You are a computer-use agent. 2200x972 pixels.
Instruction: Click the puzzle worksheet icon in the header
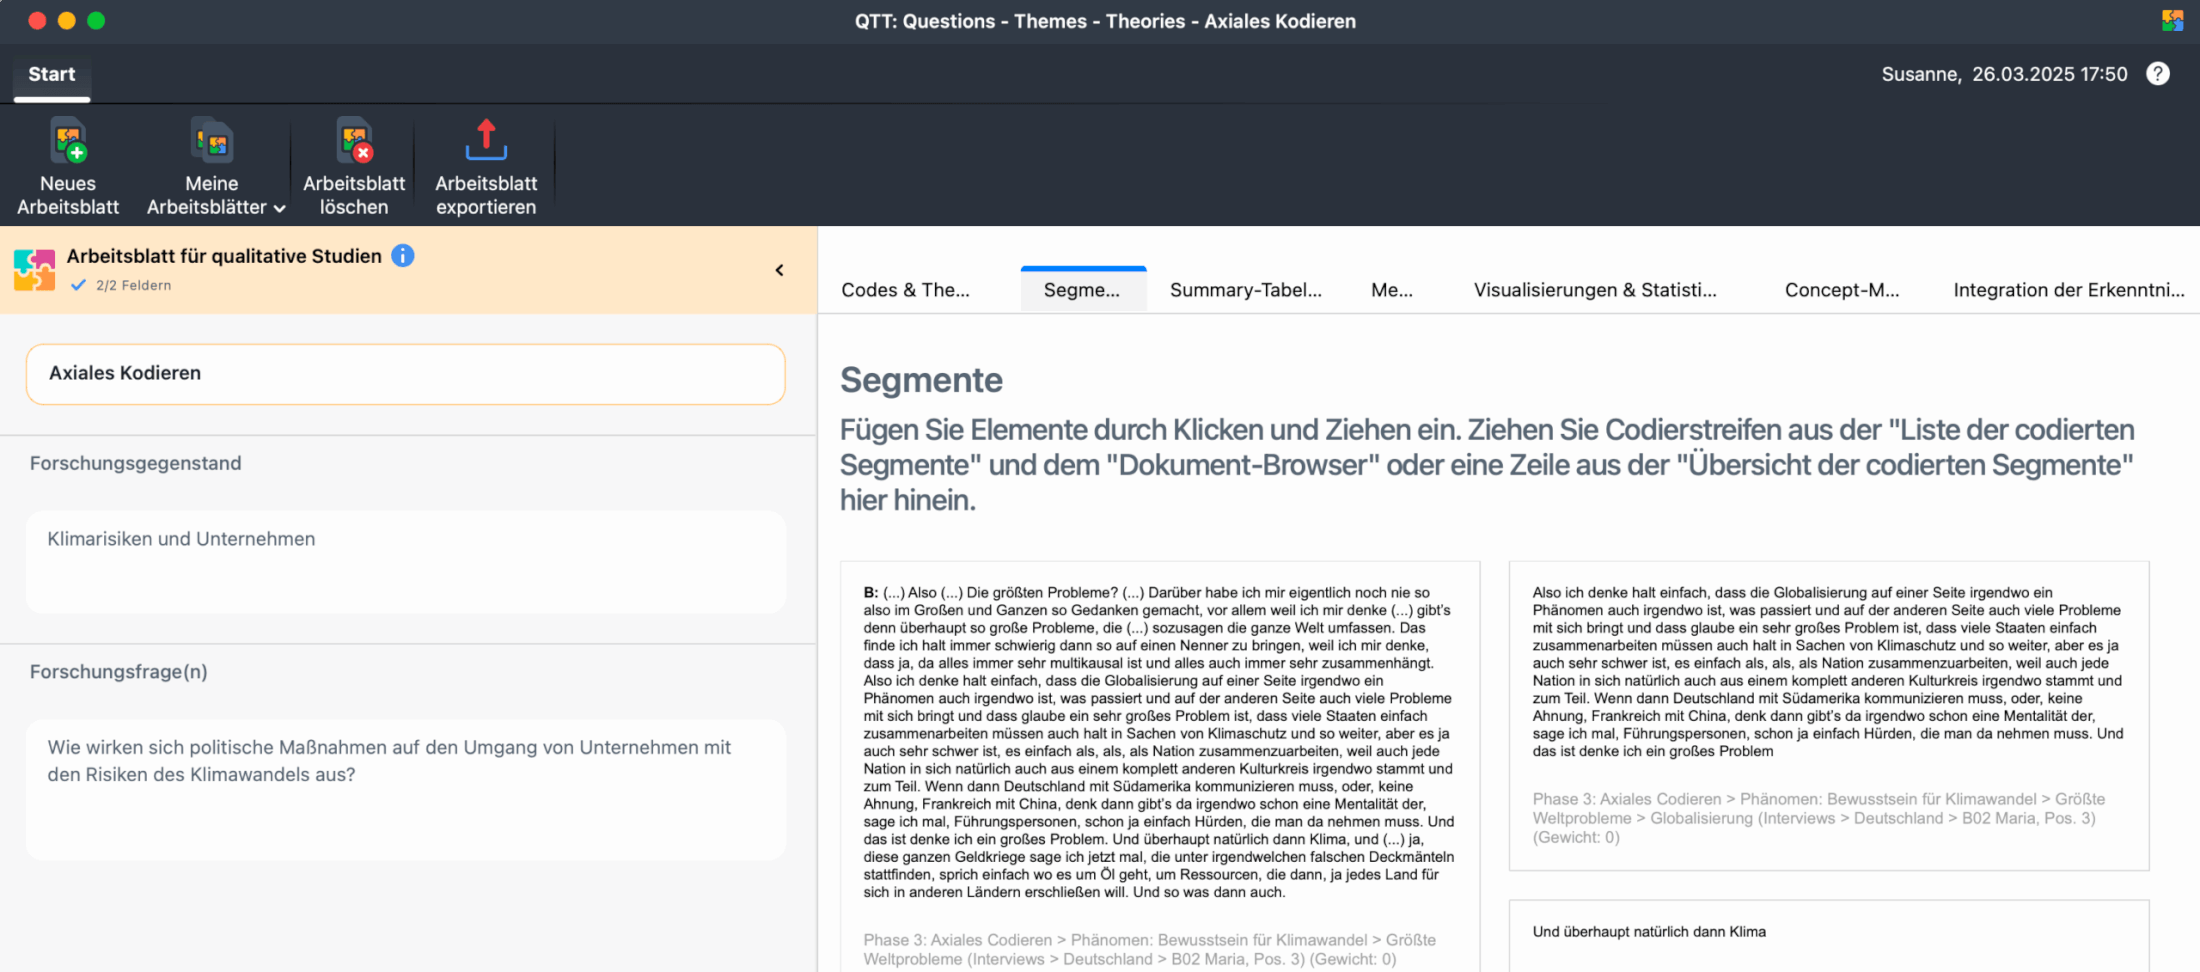click(35, 270)
